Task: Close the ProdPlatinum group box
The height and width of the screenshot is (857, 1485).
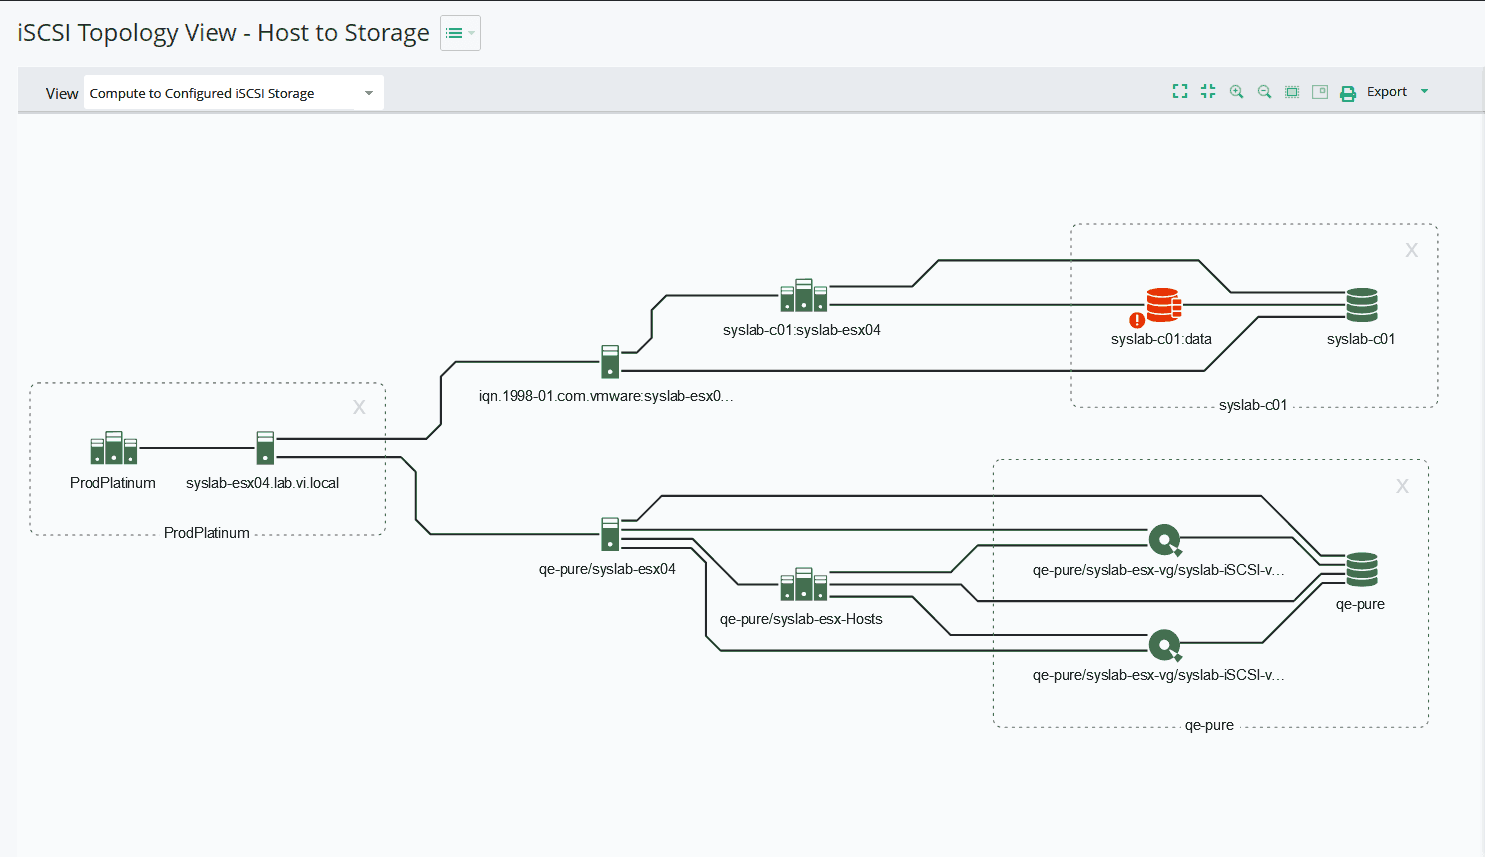Action: pos(359,407)
